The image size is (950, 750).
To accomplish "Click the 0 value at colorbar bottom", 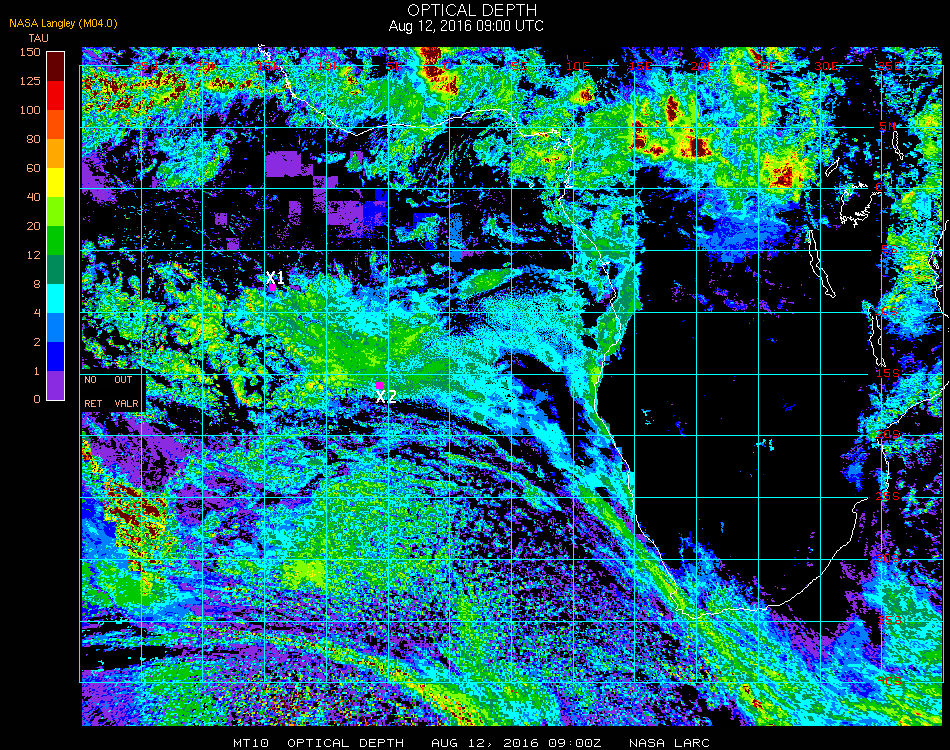I will click(37, 399).
